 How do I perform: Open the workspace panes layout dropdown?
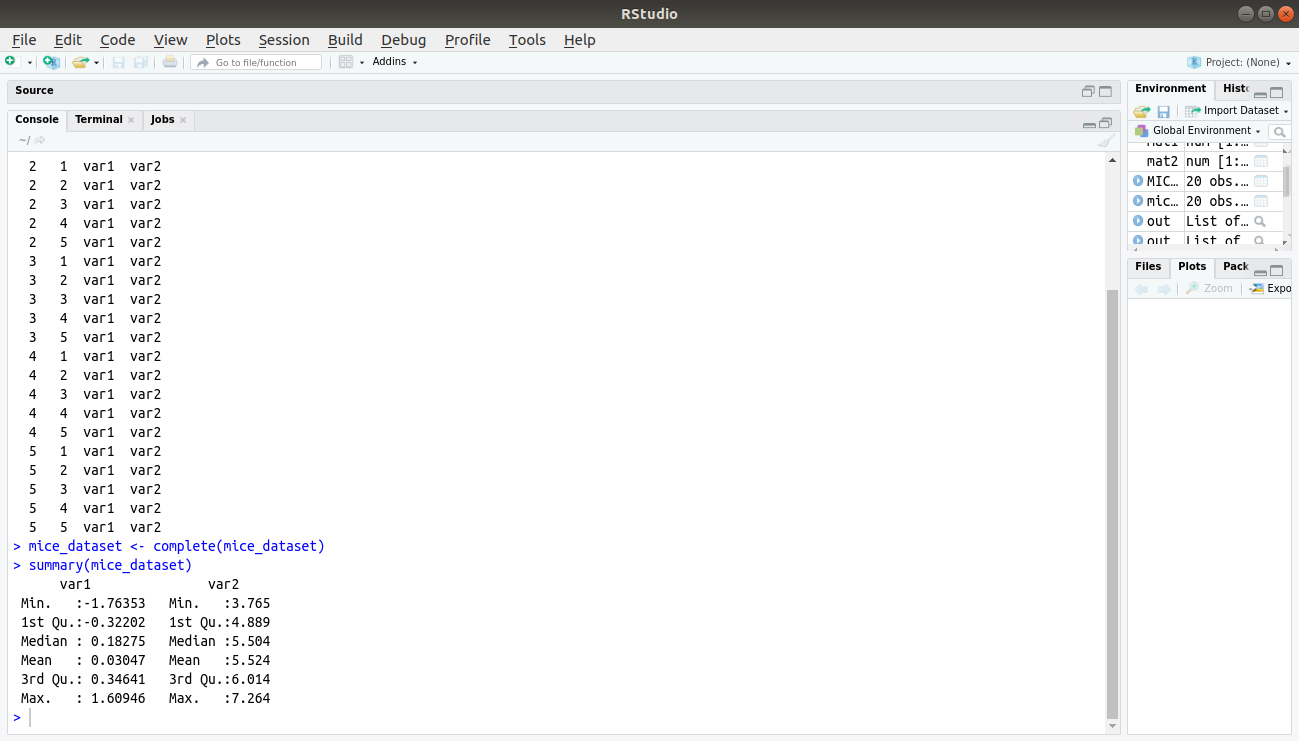click(350, 62)
